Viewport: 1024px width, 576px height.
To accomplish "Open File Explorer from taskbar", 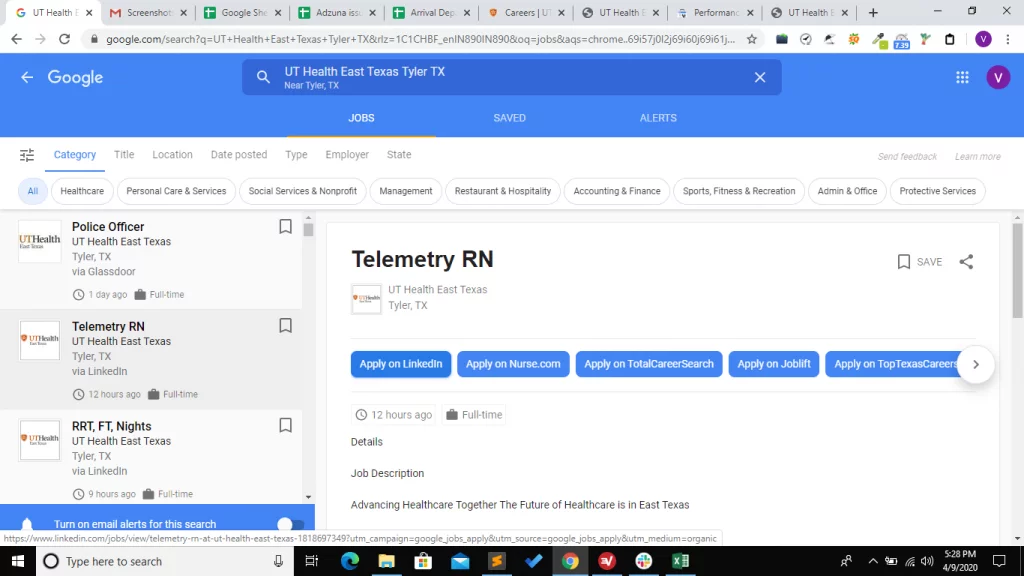I will pos(387,561).
